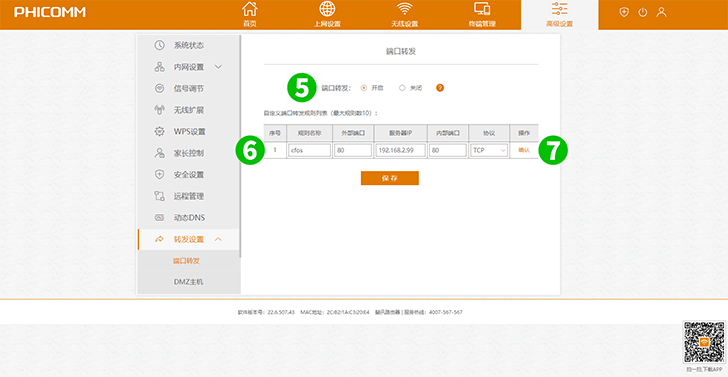Click the gear icon for WPS设置
Viewport: 728px width, 377px height.
coord(159,131)
